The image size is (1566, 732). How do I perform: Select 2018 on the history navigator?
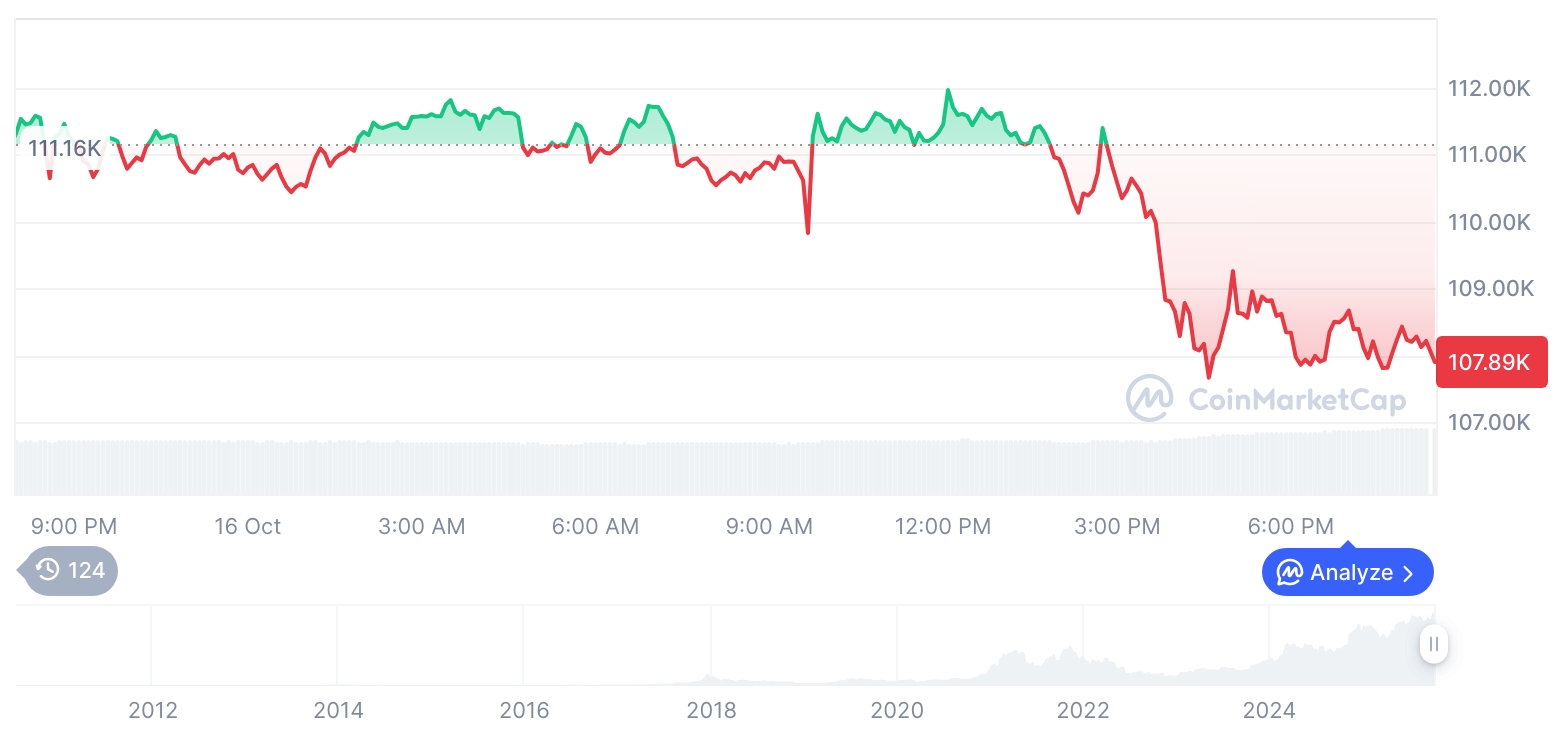[711, 711]
